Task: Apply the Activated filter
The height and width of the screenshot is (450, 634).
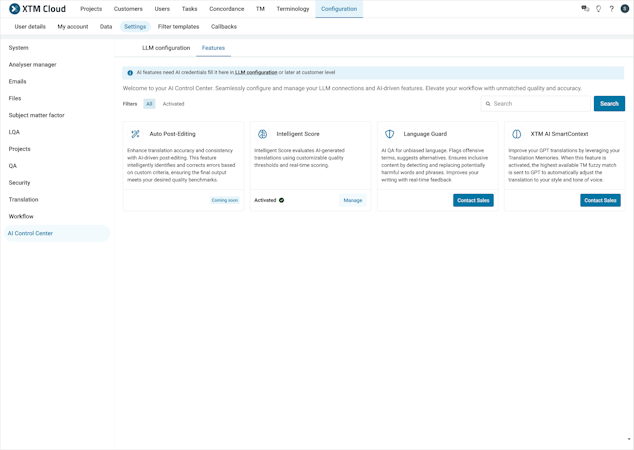Action: pos(173,104)
